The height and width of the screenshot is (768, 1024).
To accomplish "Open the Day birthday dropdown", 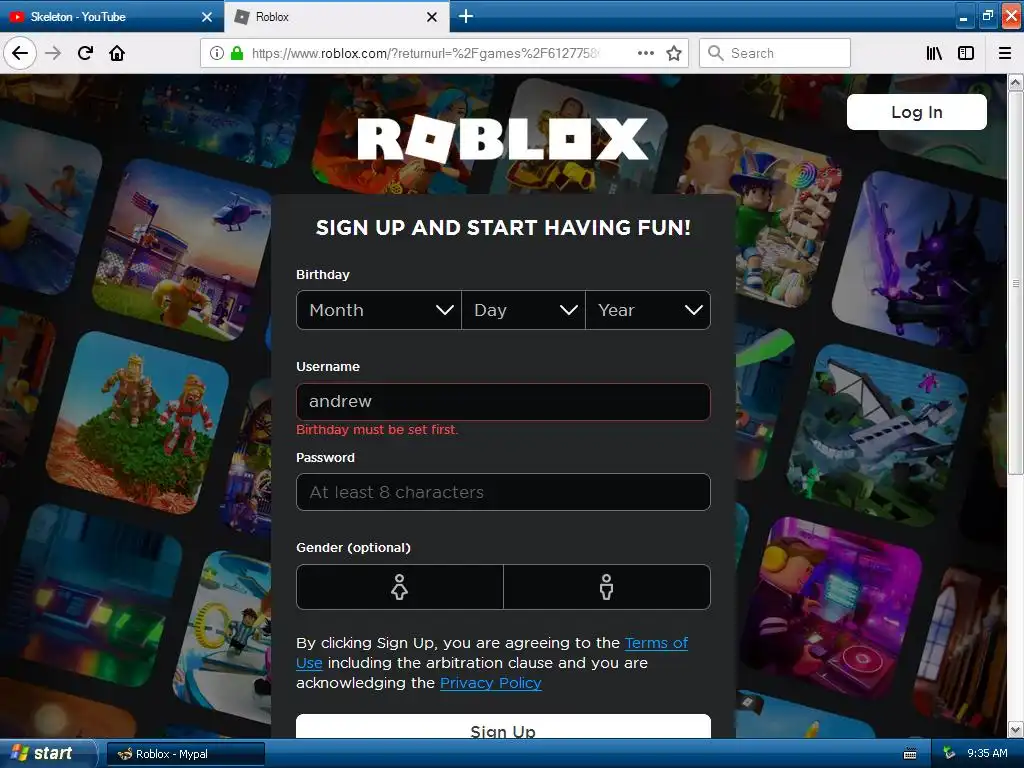I will tap(523, 310).
